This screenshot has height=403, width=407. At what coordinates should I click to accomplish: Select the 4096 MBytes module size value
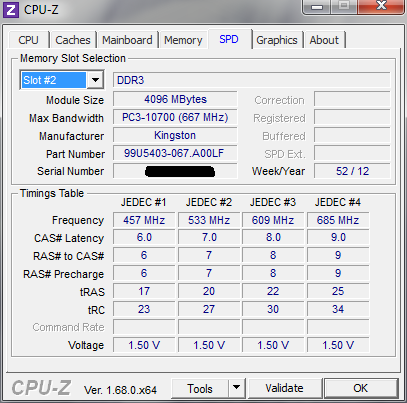coord(175,99)
